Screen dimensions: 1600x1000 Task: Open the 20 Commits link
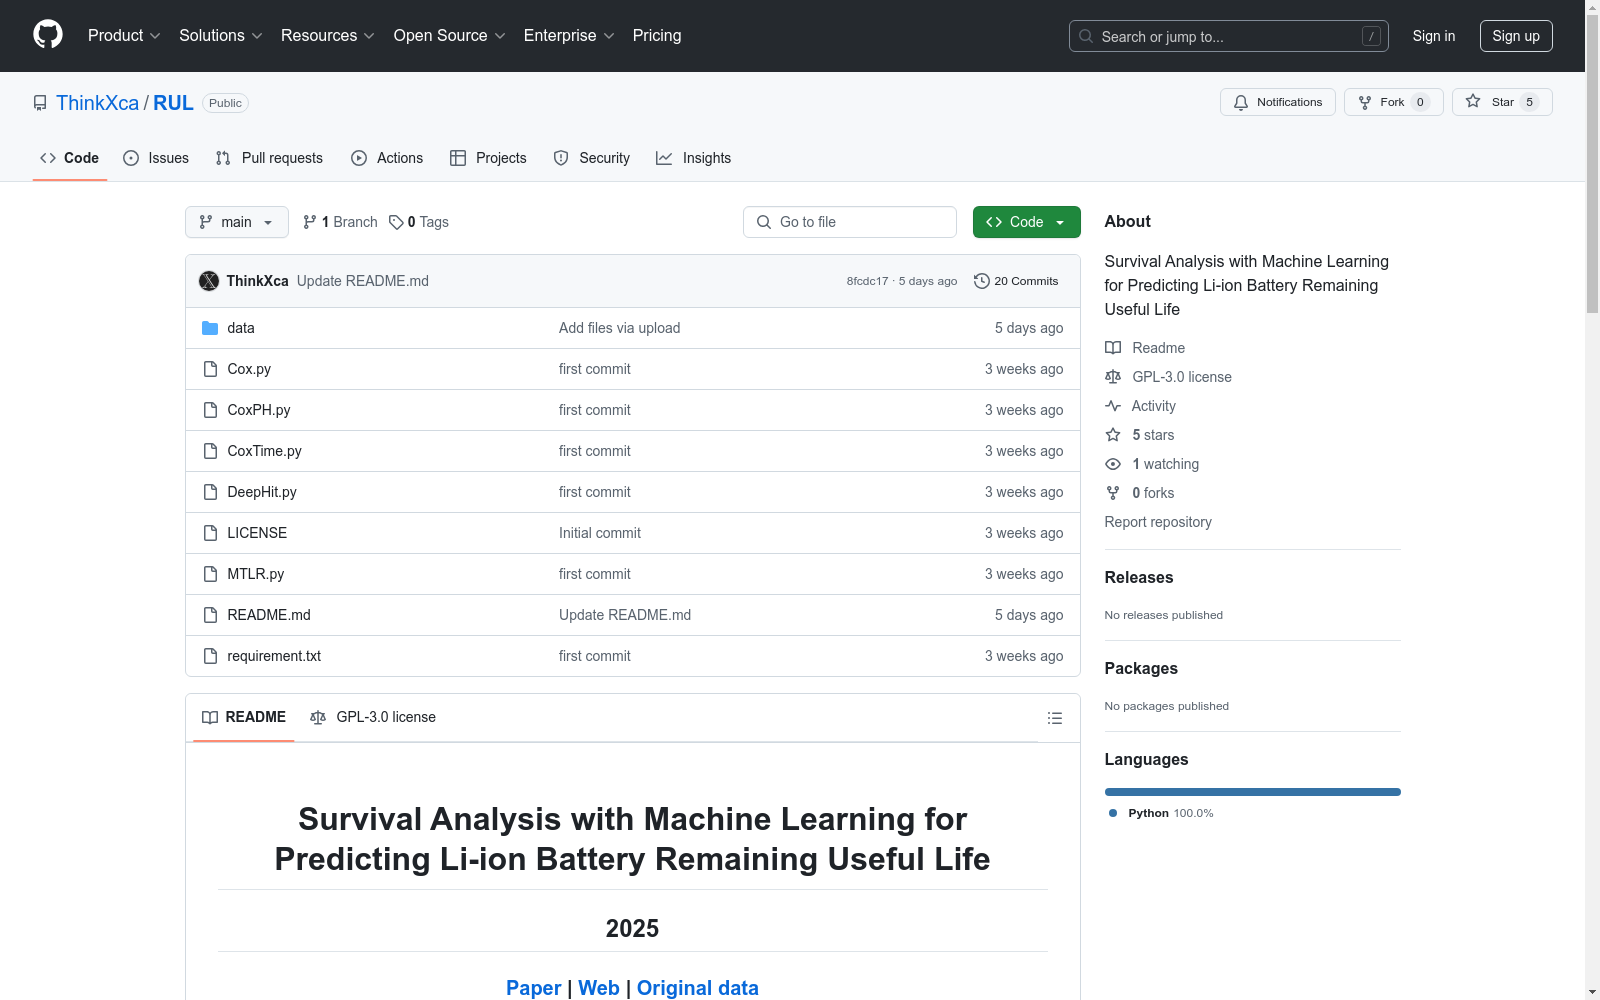(x=1016, y=281)
